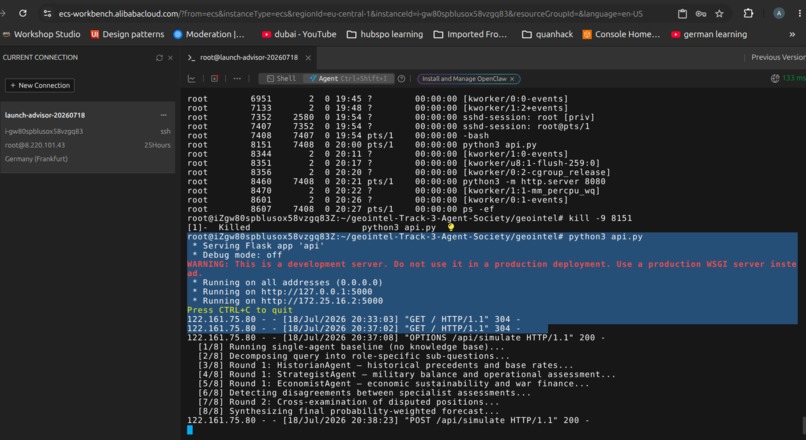Click 'i-gw80spblusox58vzgq83' instance ID text
Screen dimensions: 806x440
coord(44,131)
